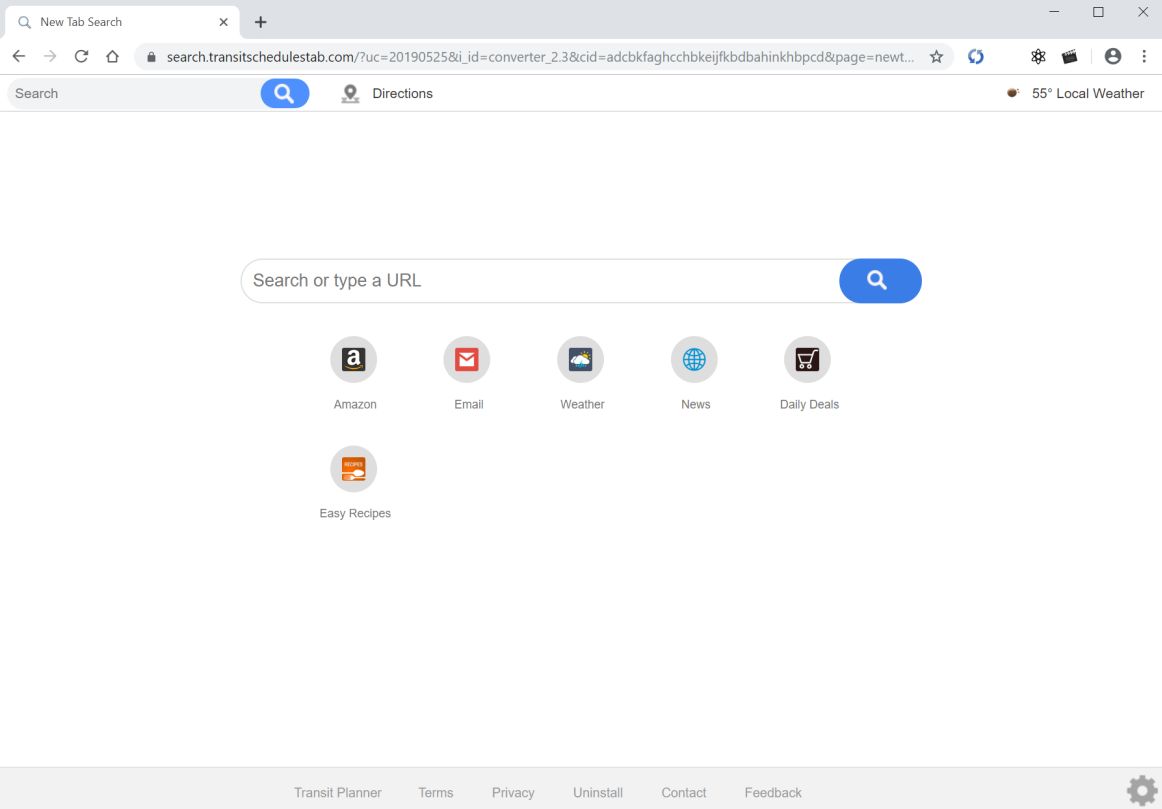The image size is (1162, 809).
Task: Click the atom-shaped extension icon
Action: click(1038, 56)
